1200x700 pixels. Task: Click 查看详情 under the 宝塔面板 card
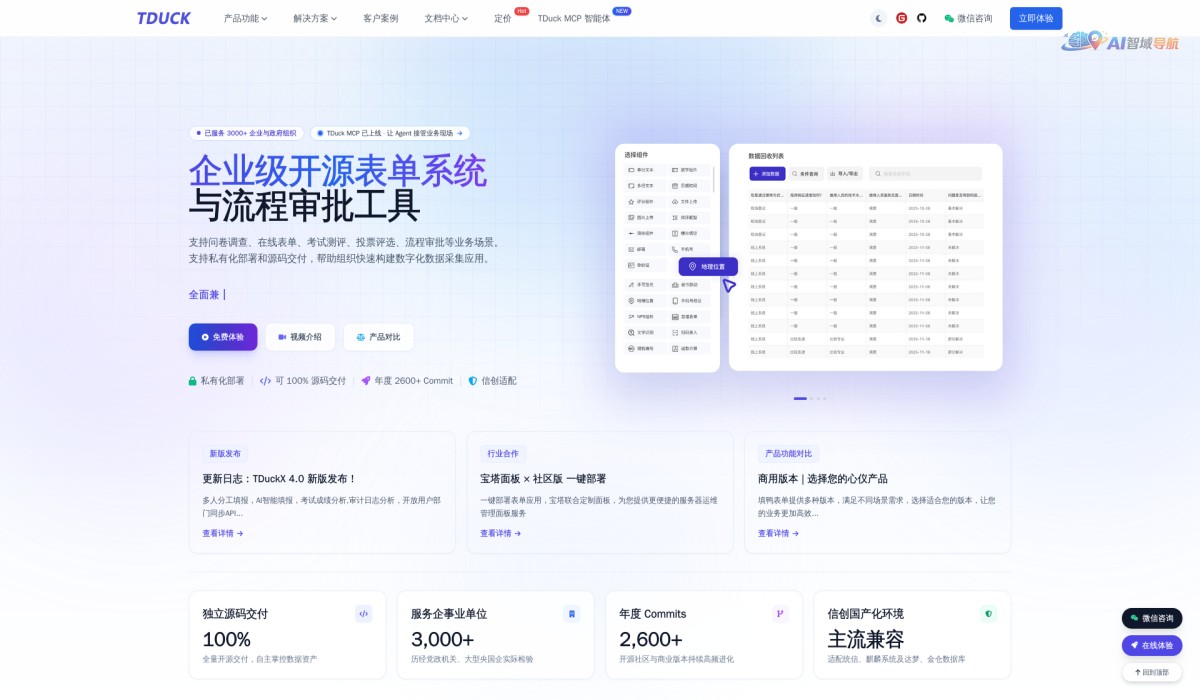[x=501, y=534]
